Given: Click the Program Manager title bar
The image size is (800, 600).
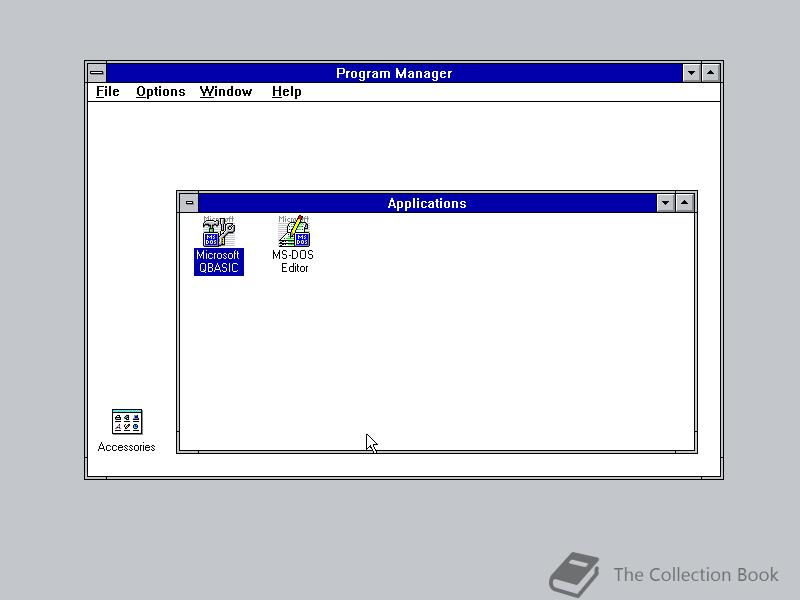Looking at the screenshot, I should point(394,73).
